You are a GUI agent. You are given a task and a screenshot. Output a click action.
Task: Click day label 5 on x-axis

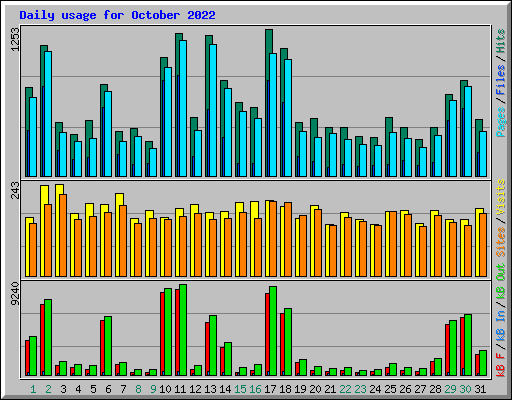pos(93,389)
